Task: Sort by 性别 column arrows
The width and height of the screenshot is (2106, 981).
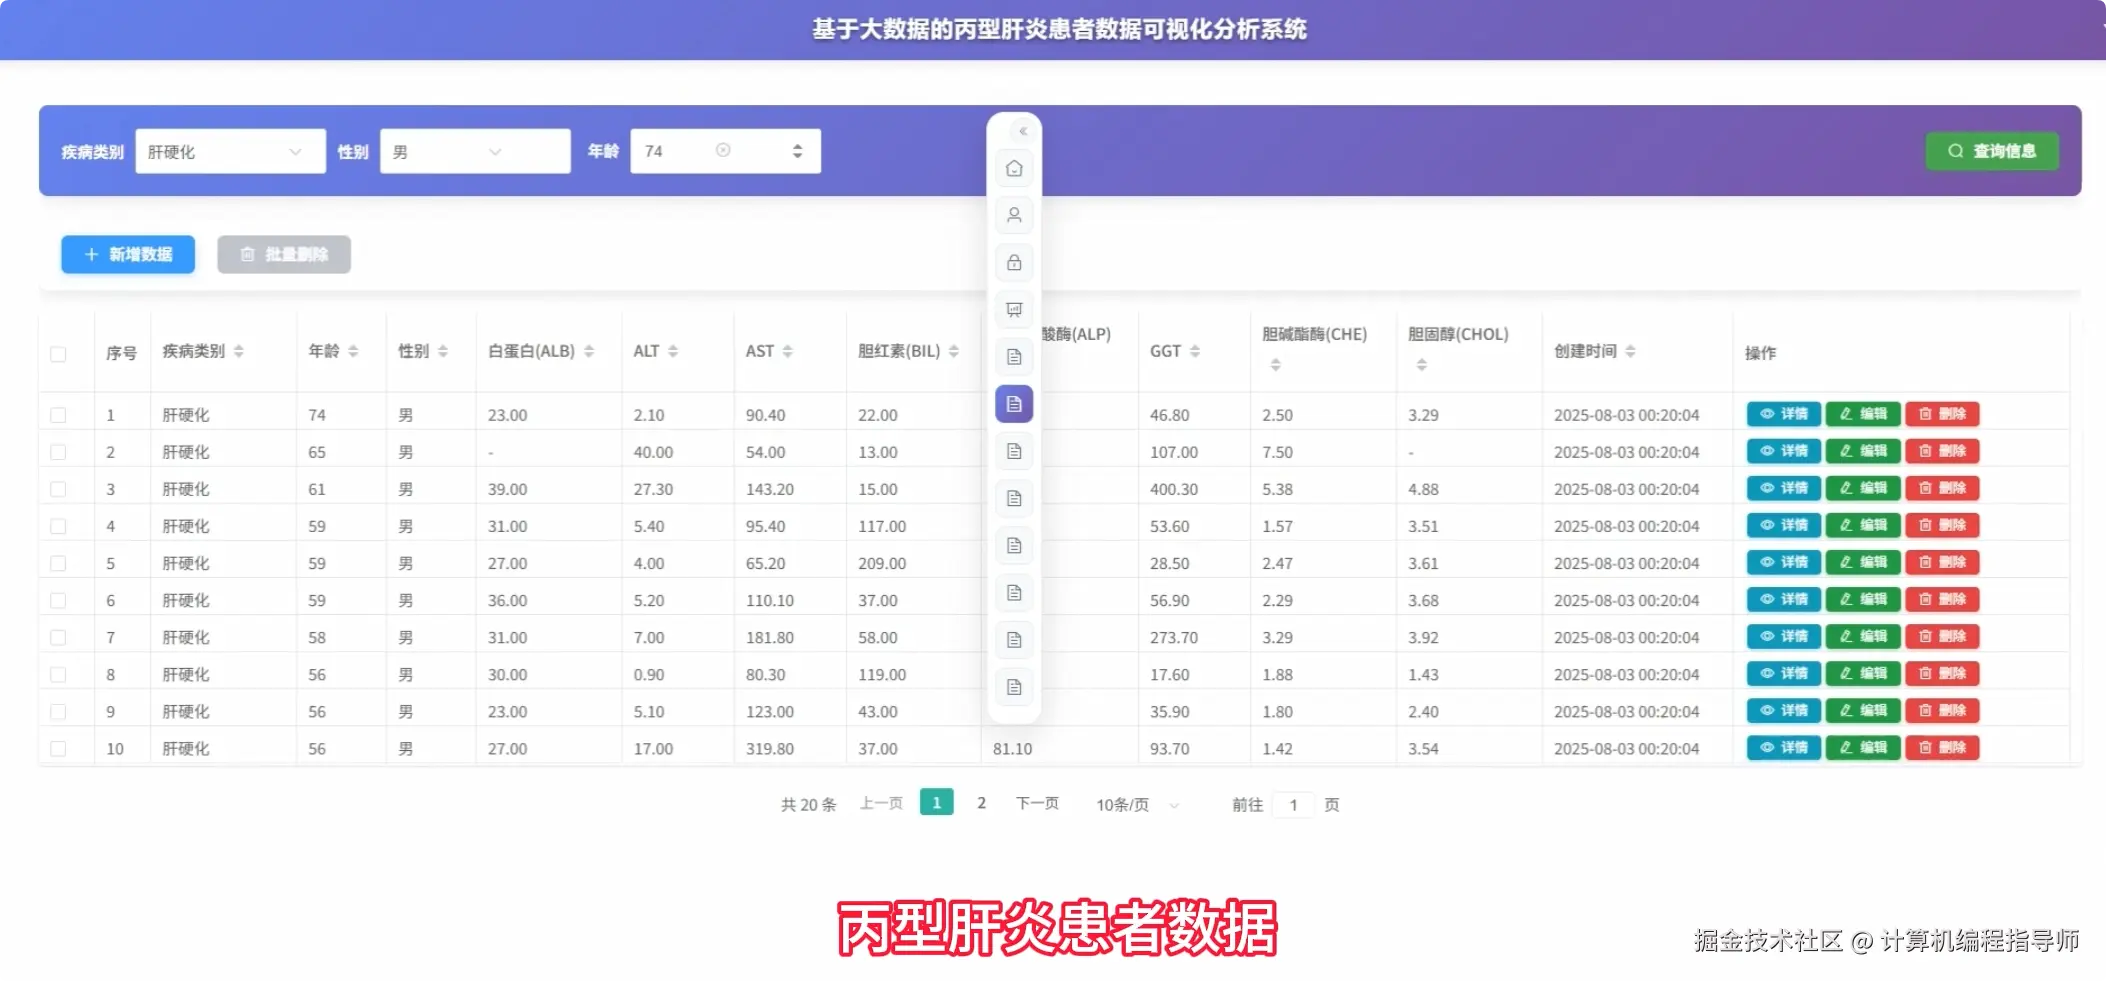Action: 443,351
